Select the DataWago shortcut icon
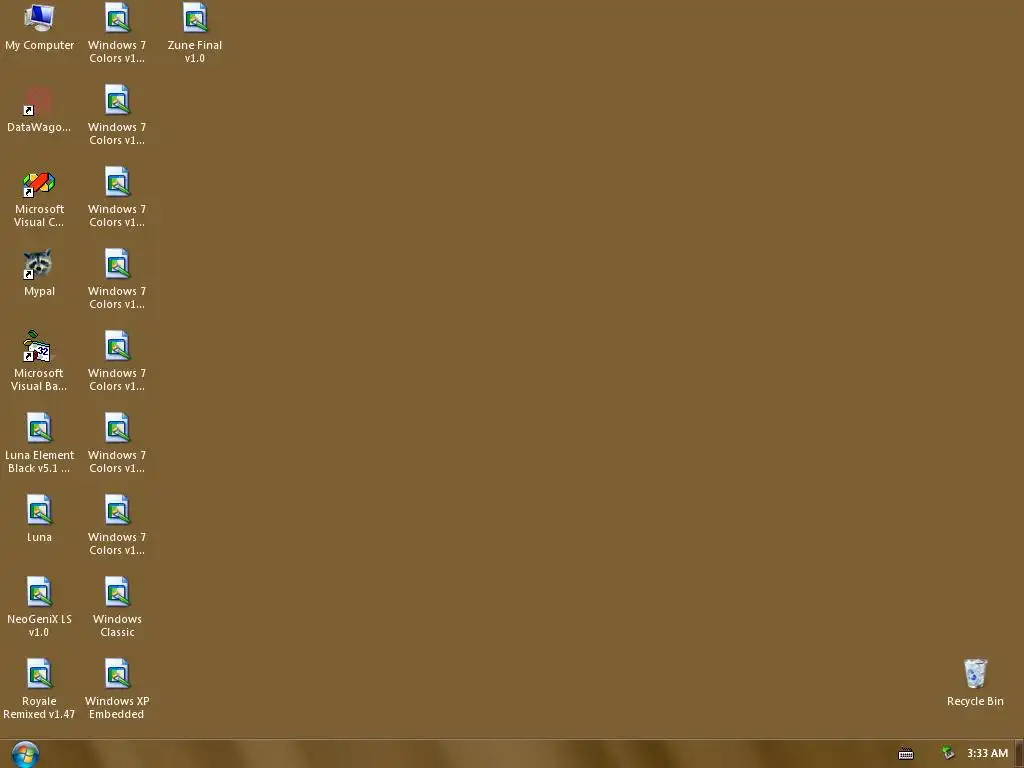The image size is (1024, 768). (39, 108)
